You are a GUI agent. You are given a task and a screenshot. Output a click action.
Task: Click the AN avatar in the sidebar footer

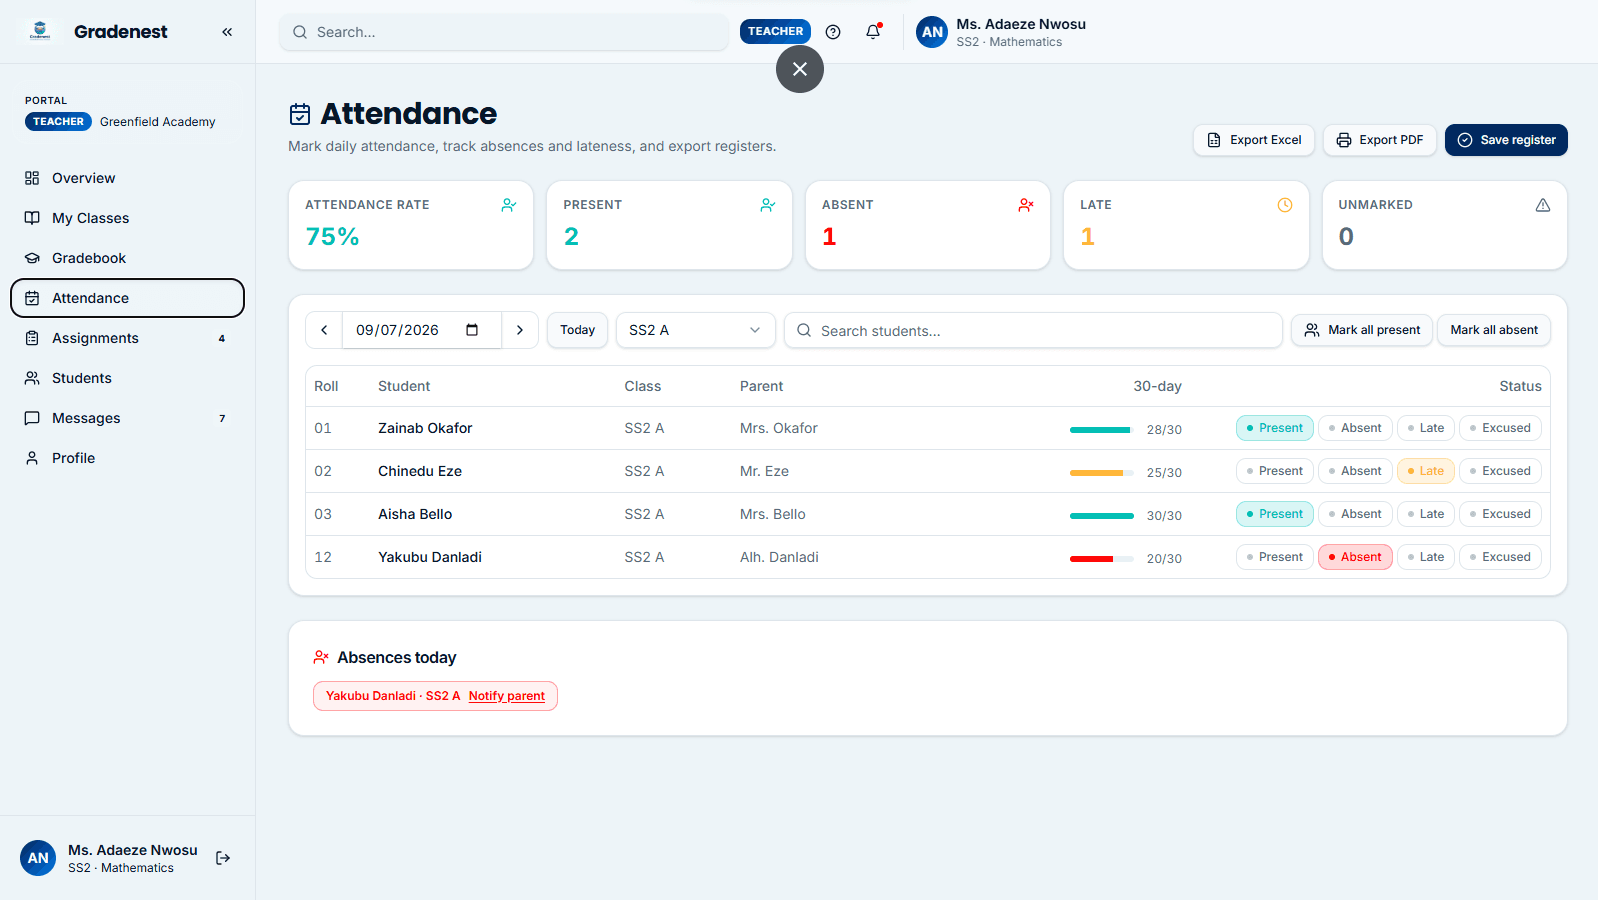pos(38,858)
